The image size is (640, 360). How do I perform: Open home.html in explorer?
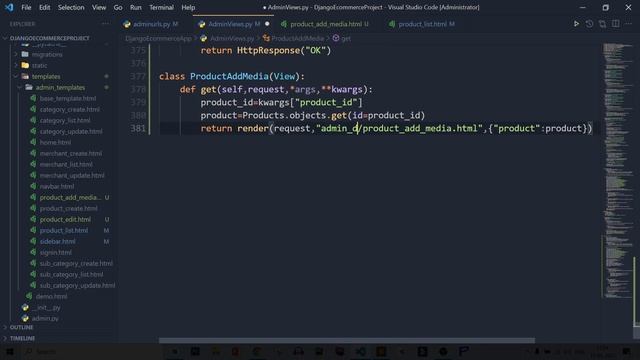[55, 142]
